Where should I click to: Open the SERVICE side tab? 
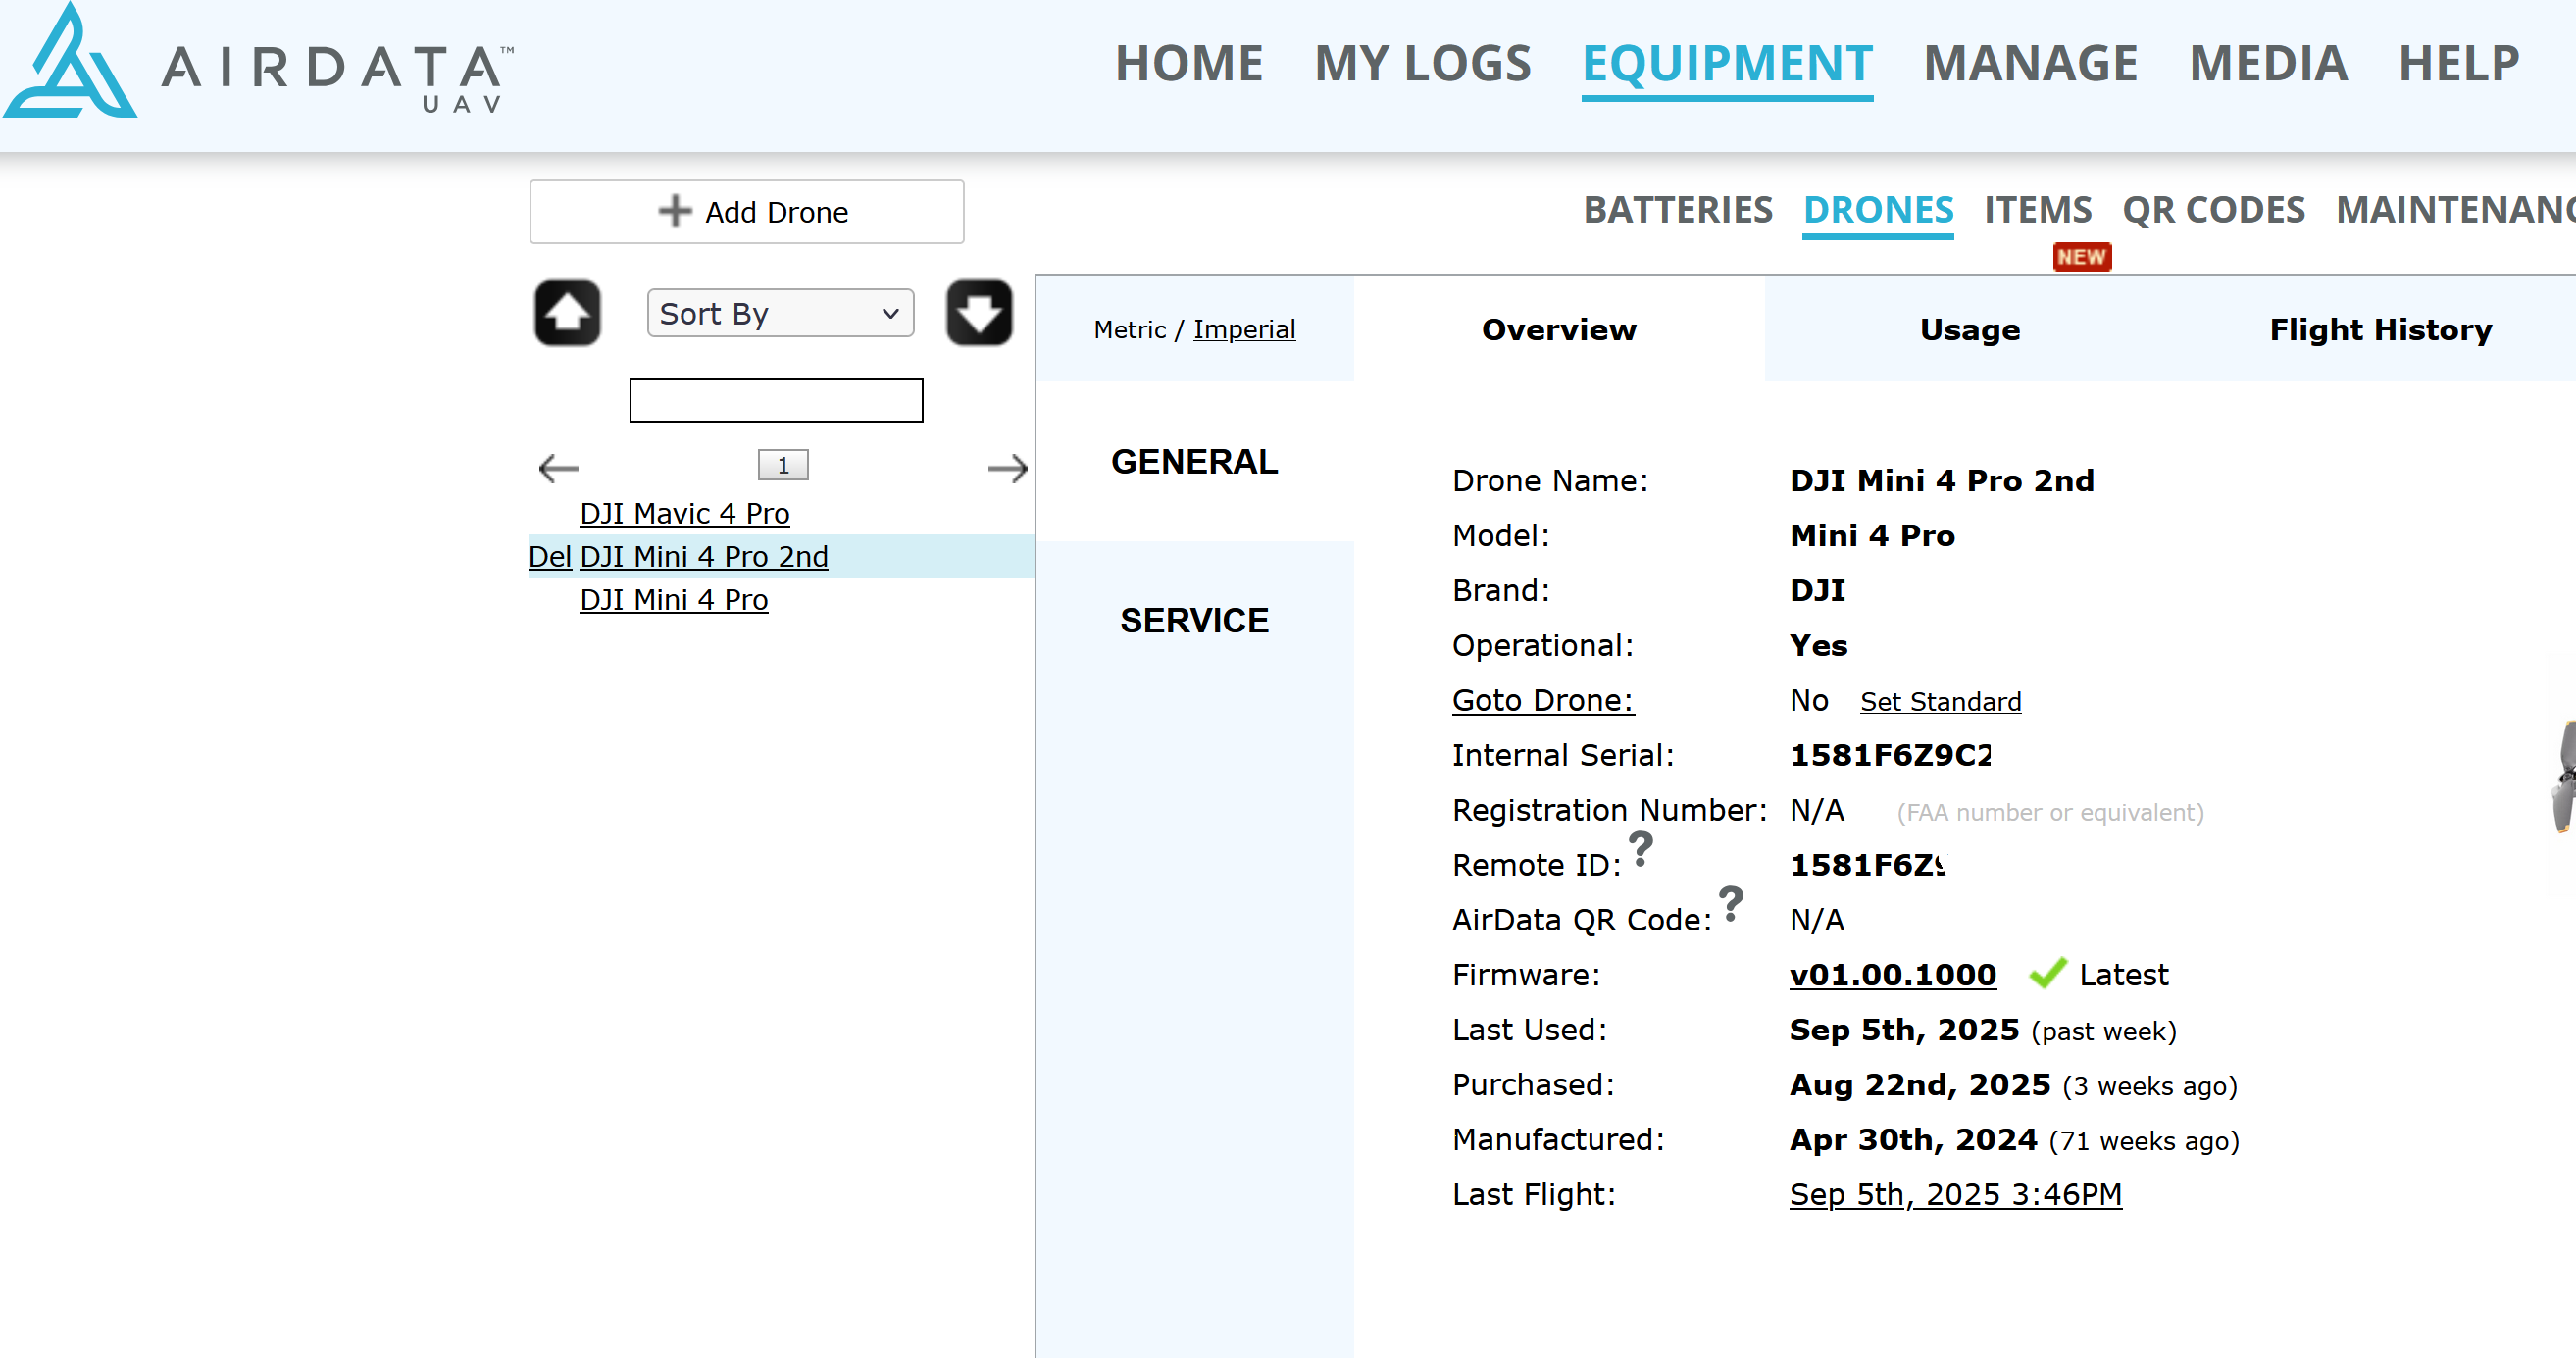click(x=1194, y=621)
